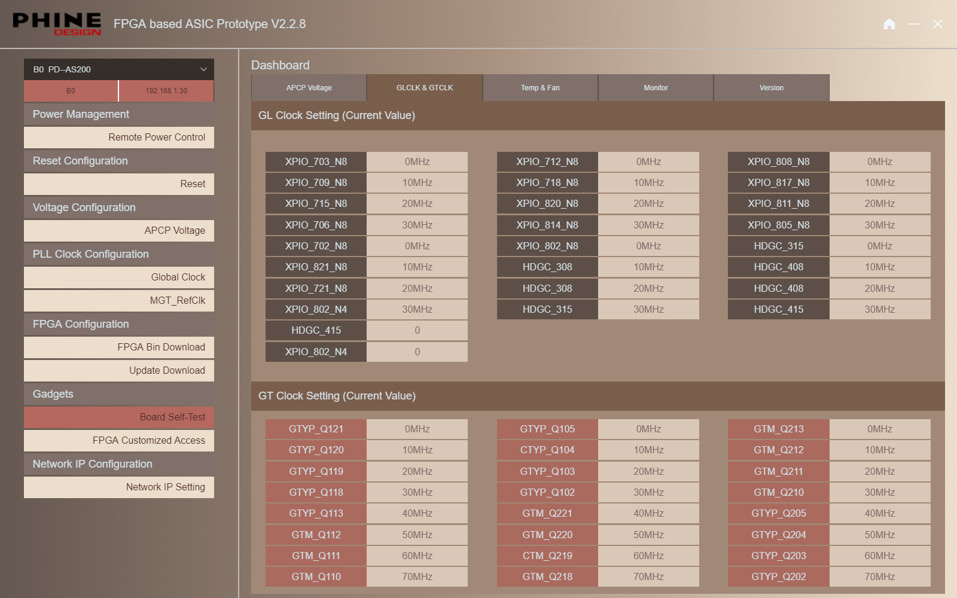Click the XPIO_805_N8 30MHz value

pos(880,225)
